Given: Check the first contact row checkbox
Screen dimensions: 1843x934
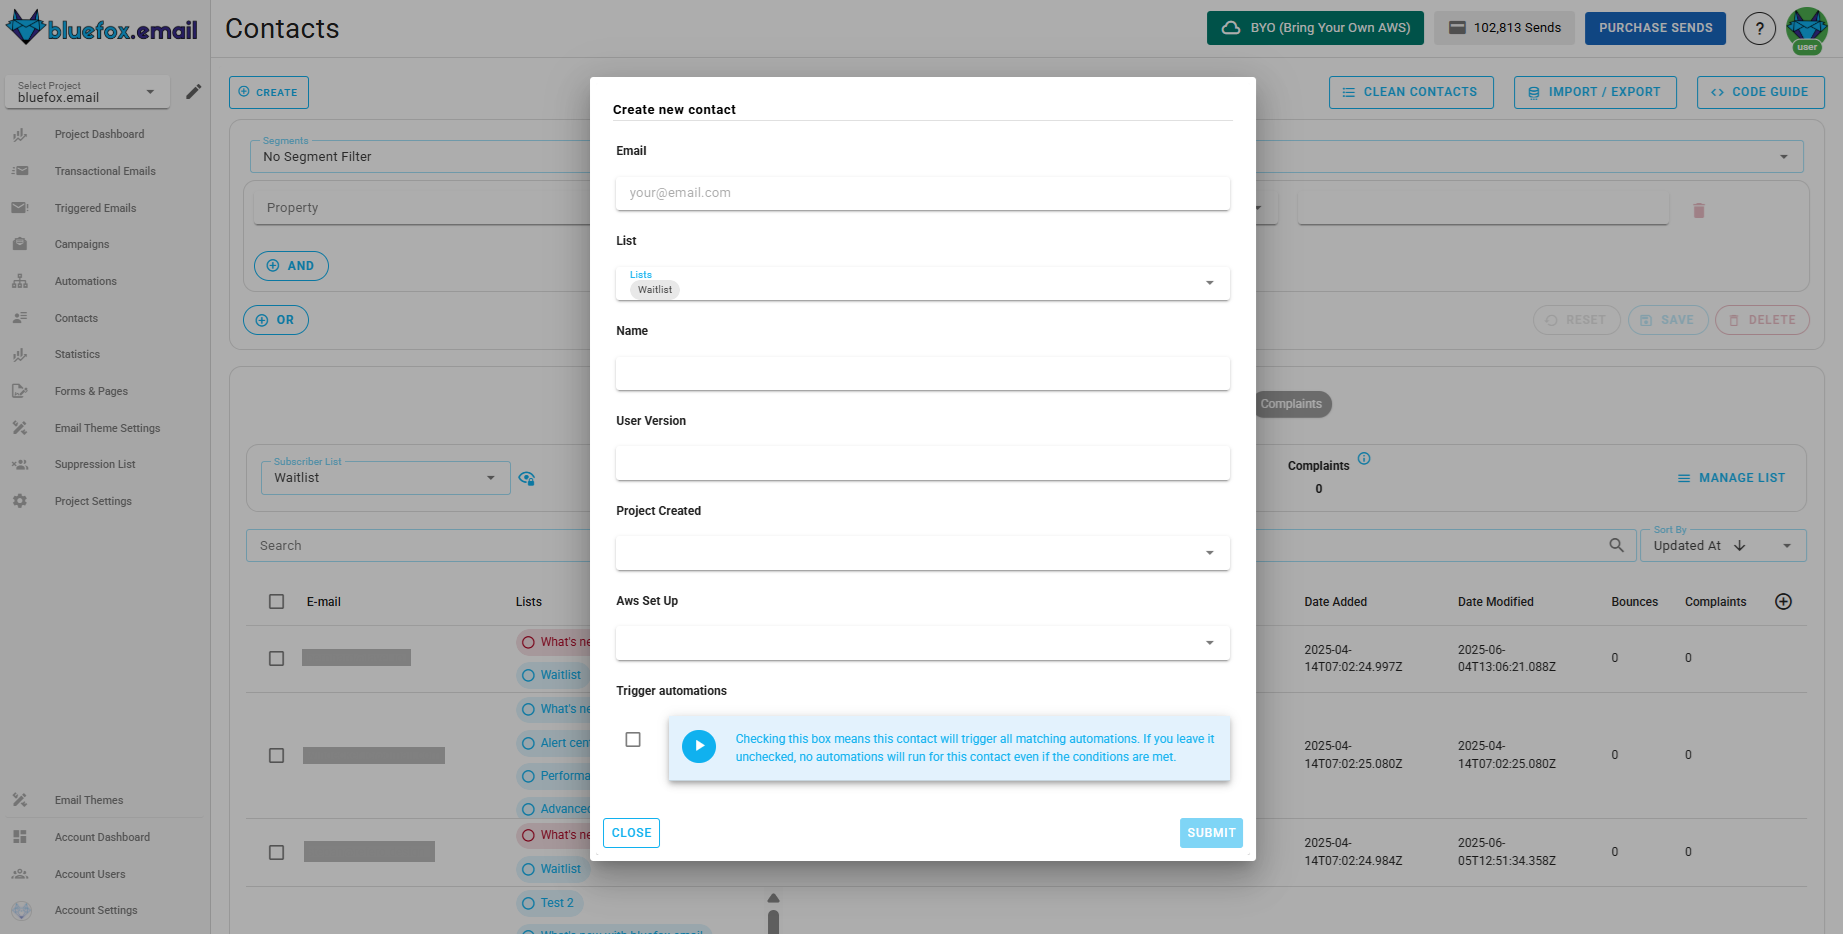Looking at the screenshot, I should click(x=277, y=658).
